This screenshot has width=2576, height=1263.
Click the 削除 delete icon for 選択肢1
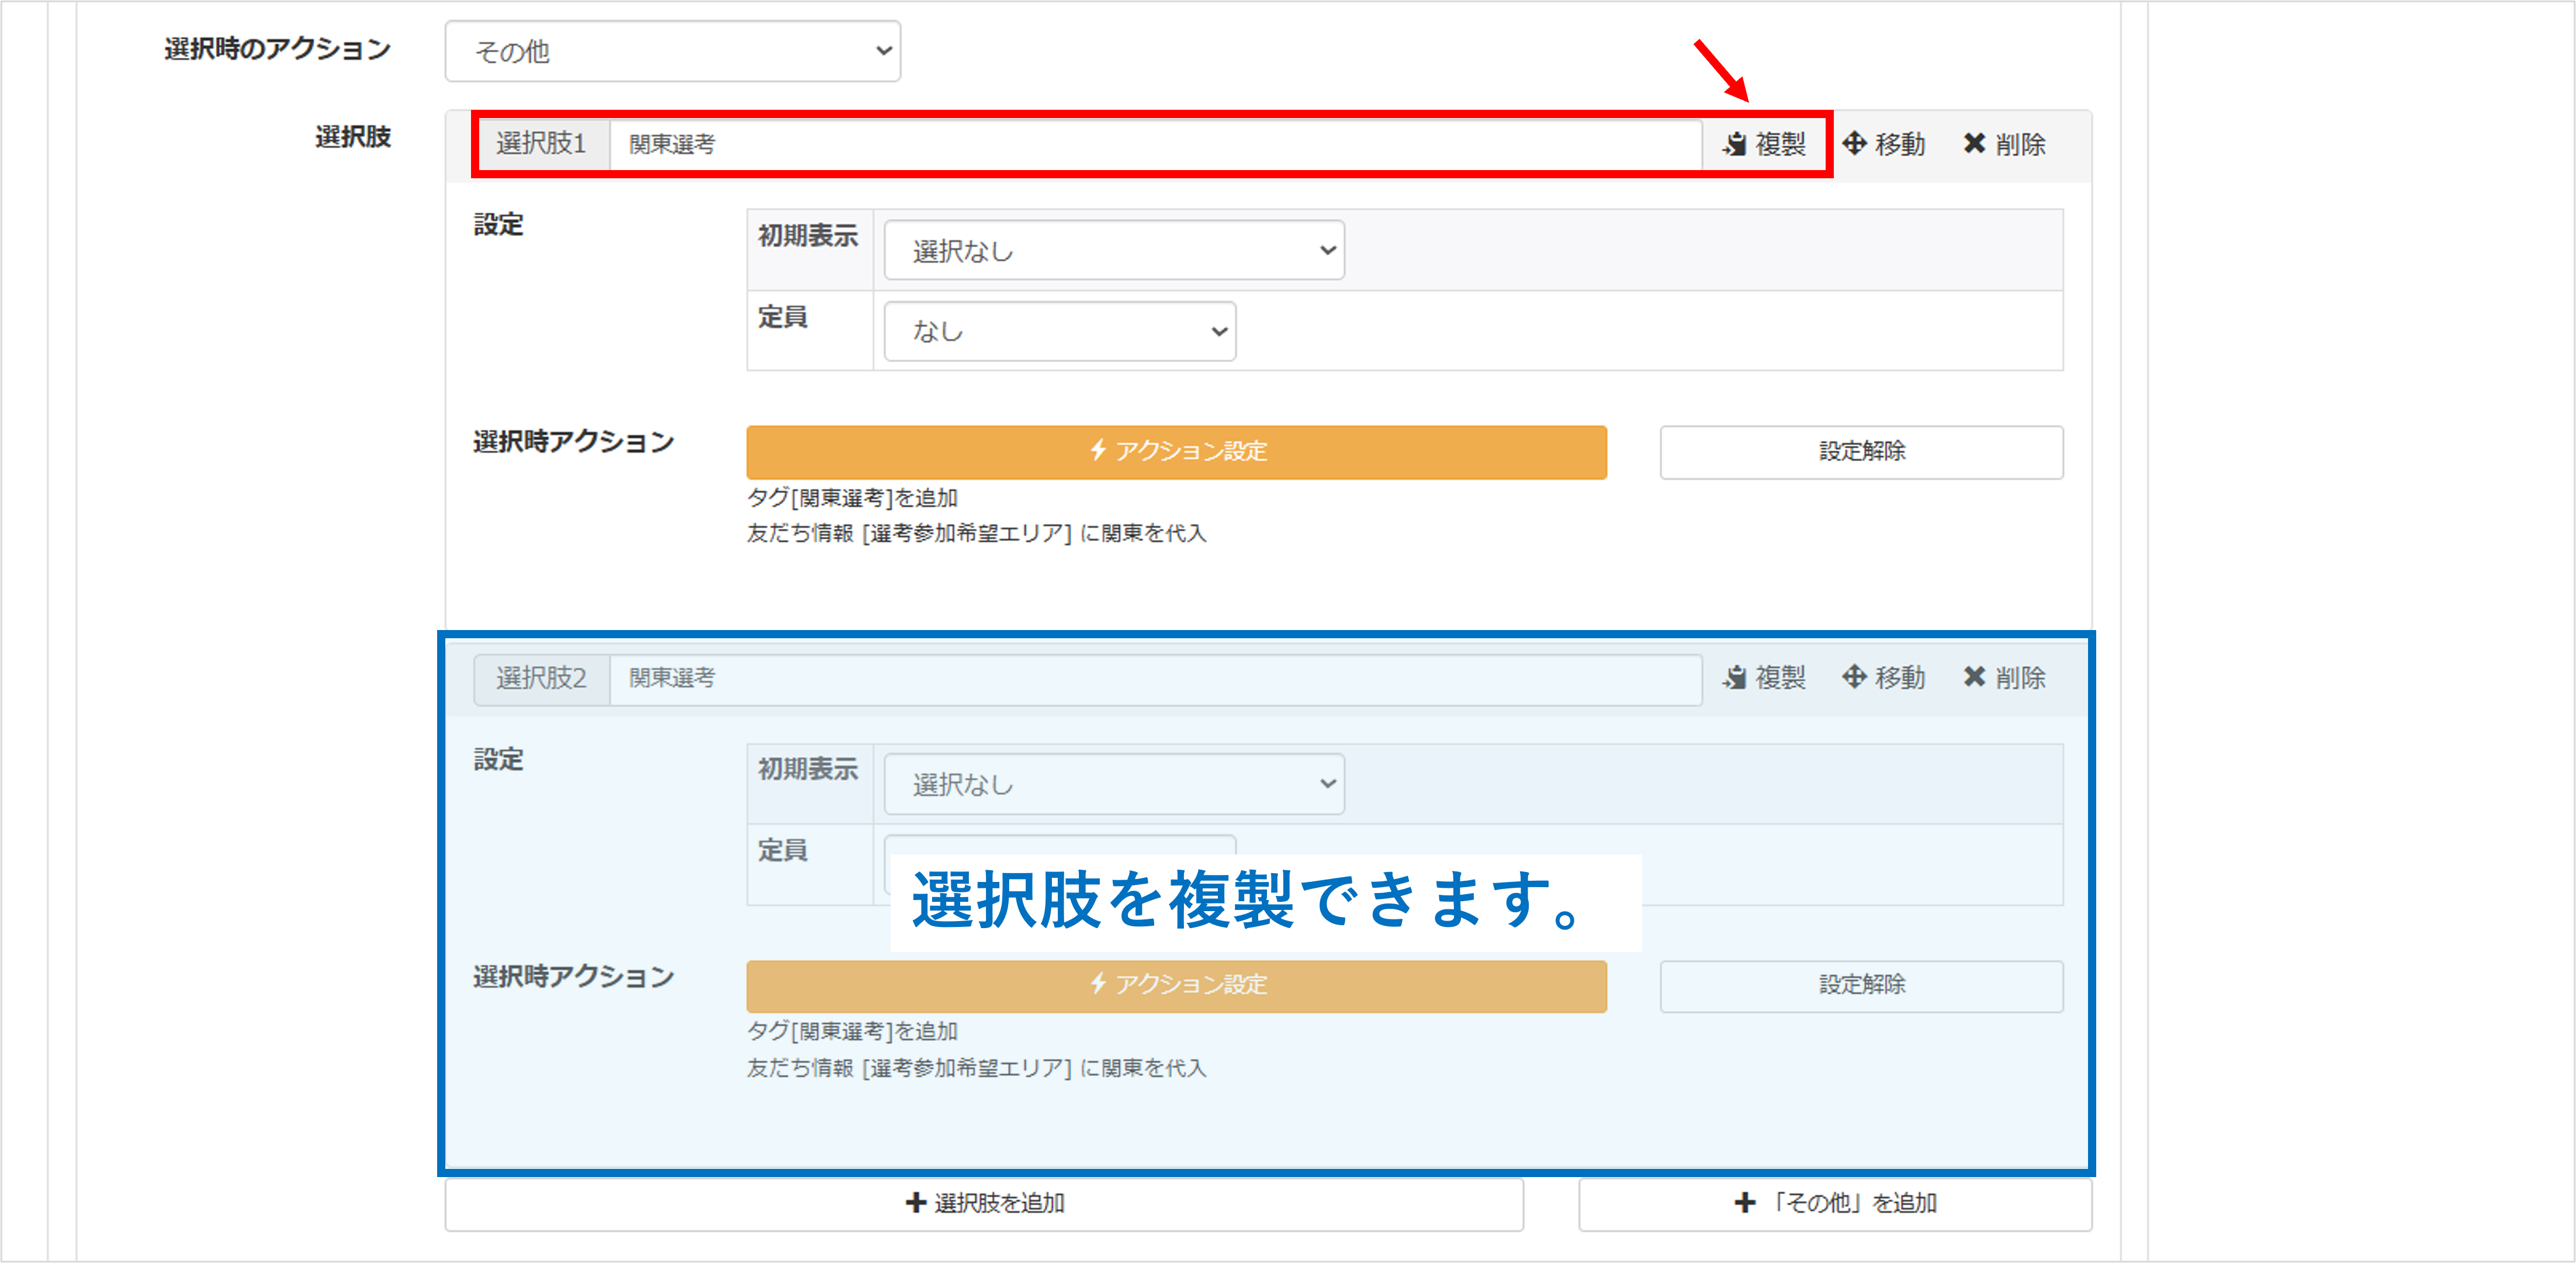[1974, 144]
